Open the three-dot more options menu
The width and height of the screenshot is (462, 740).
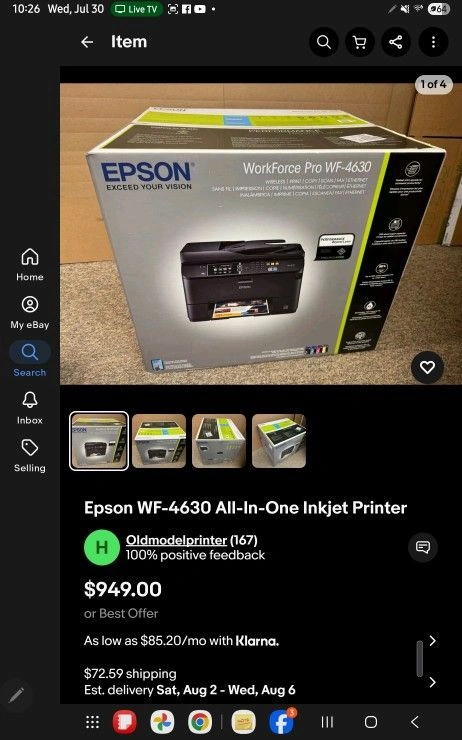click(x=433, y=42)
